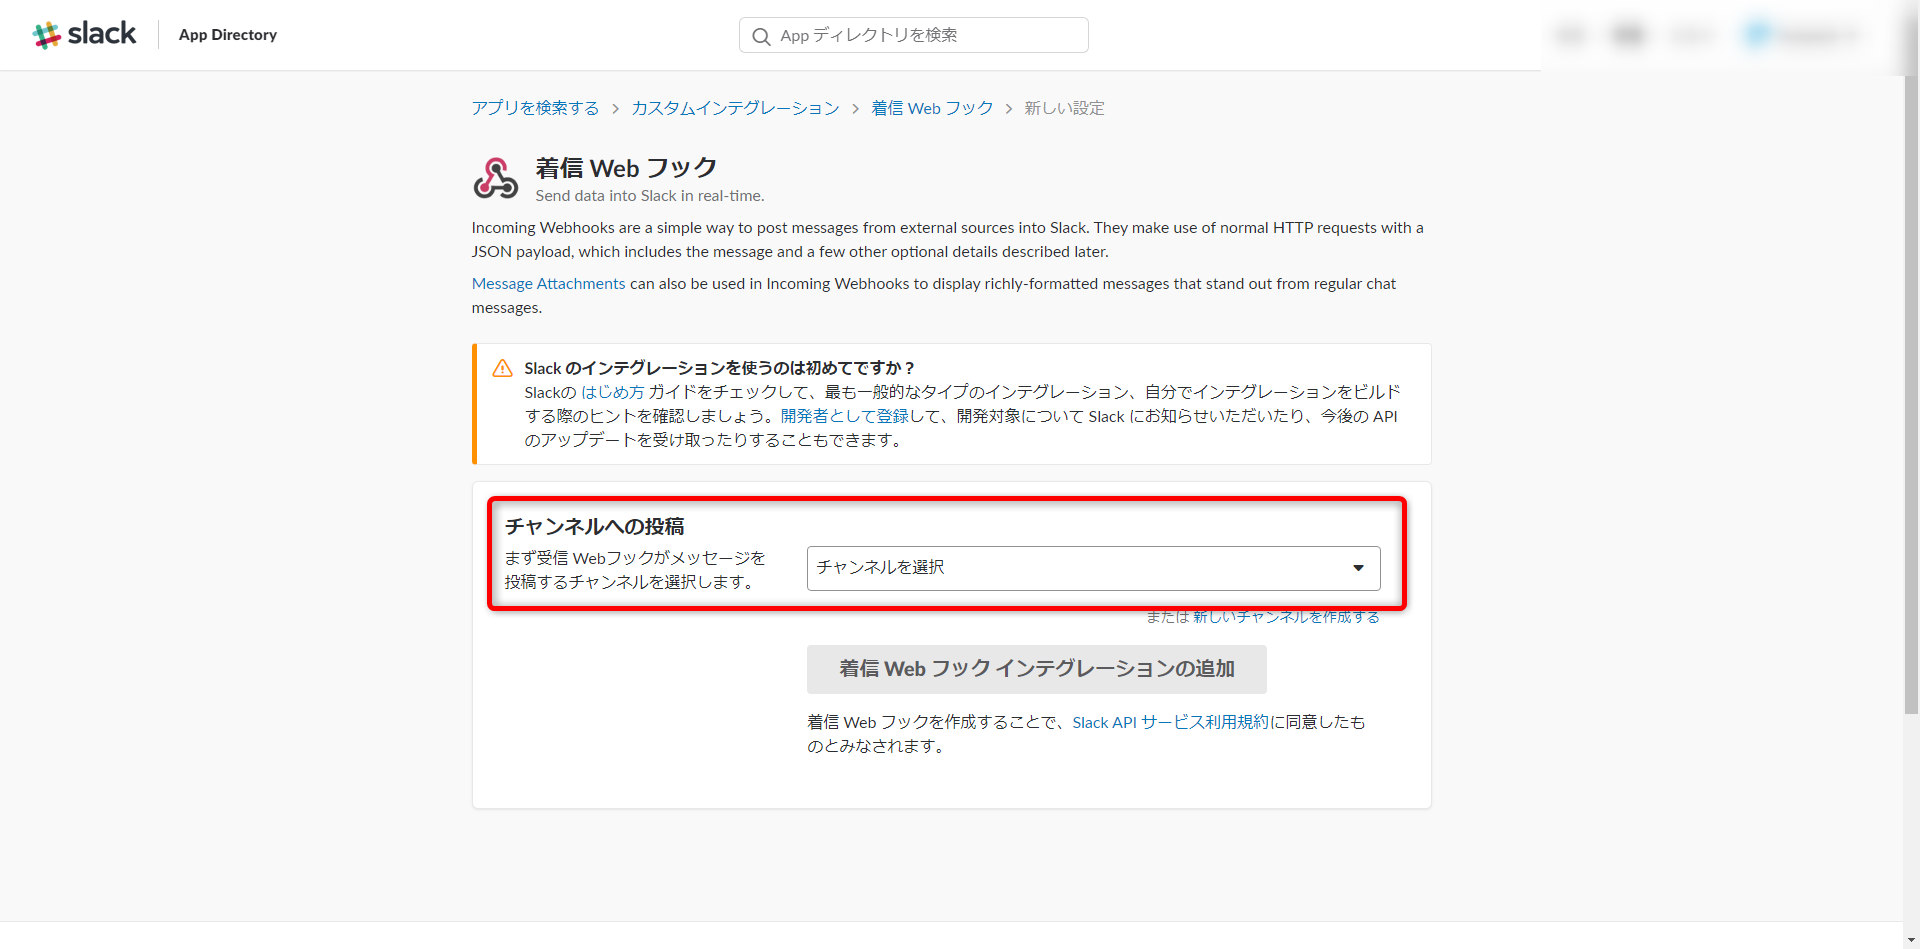Click 新しいチャンネルを作成する link
This screenshot has height=949, width=1920.
point(1286,617)
